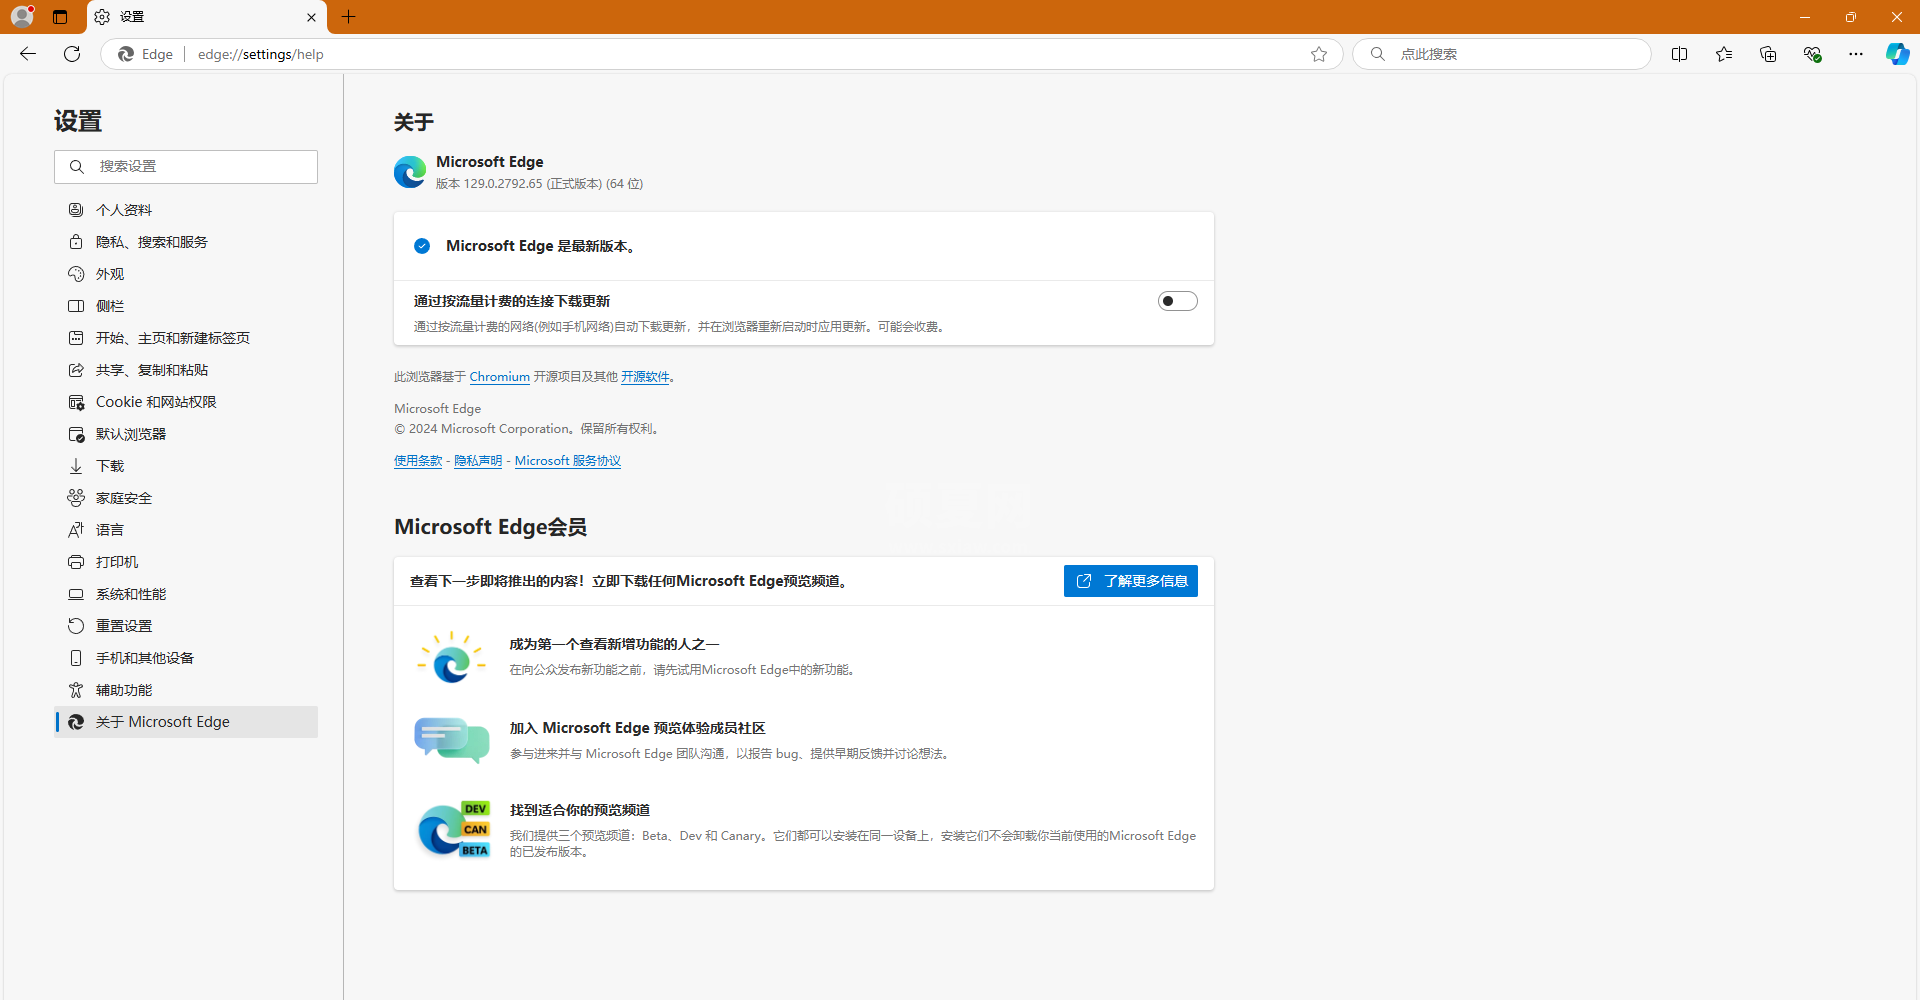
Task: Click the DEV CAN BETA channels icon
Action: click(454, 830)
